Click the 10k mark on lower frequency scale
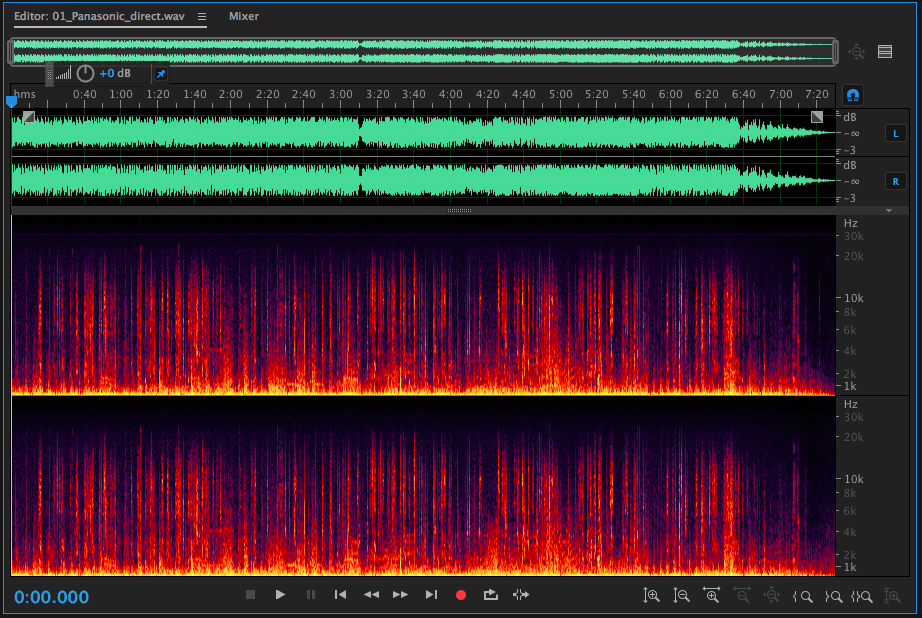The image size is (922, 618). (x=853, y=479)
